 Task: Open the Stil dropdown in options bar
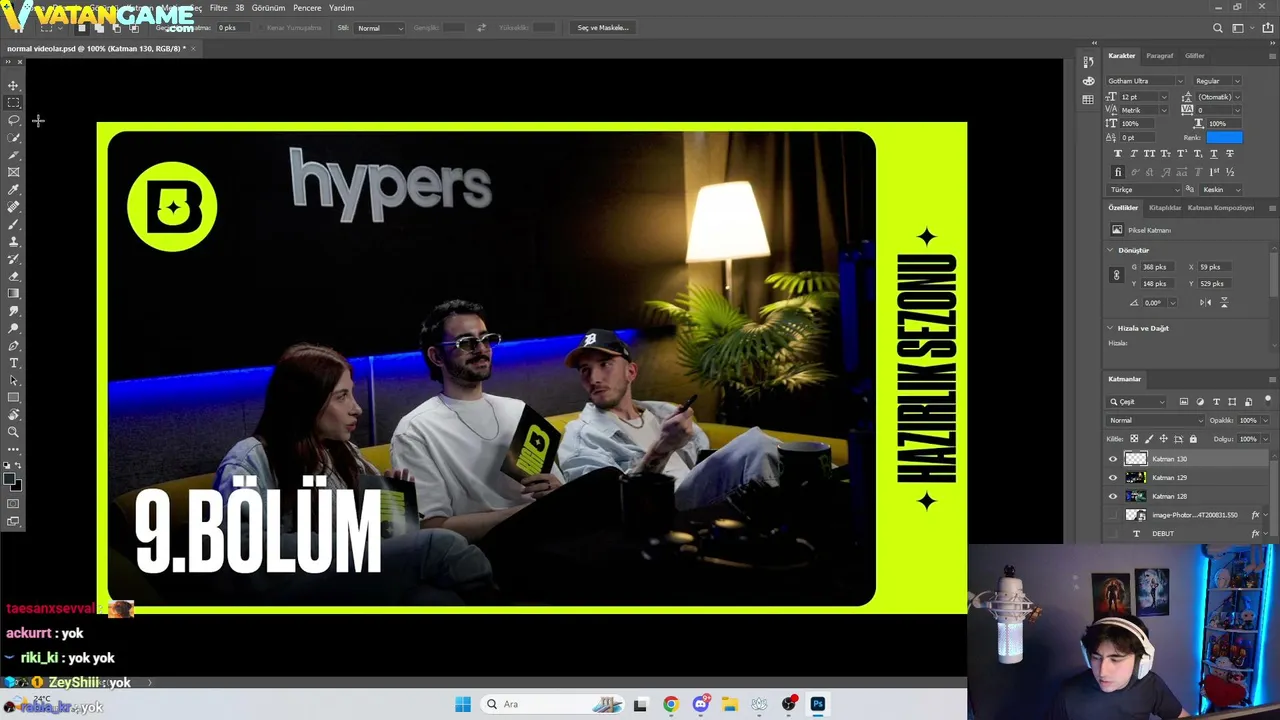tap(380, 28)
